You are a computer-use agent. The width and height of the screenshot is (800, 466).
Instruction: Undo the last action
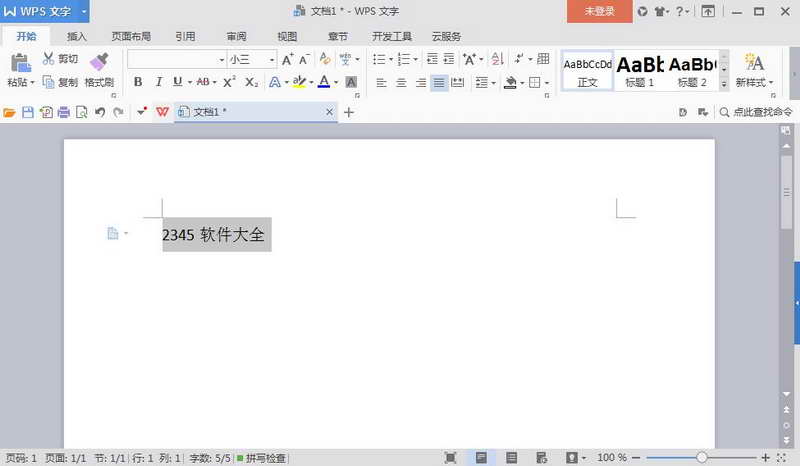100,112
